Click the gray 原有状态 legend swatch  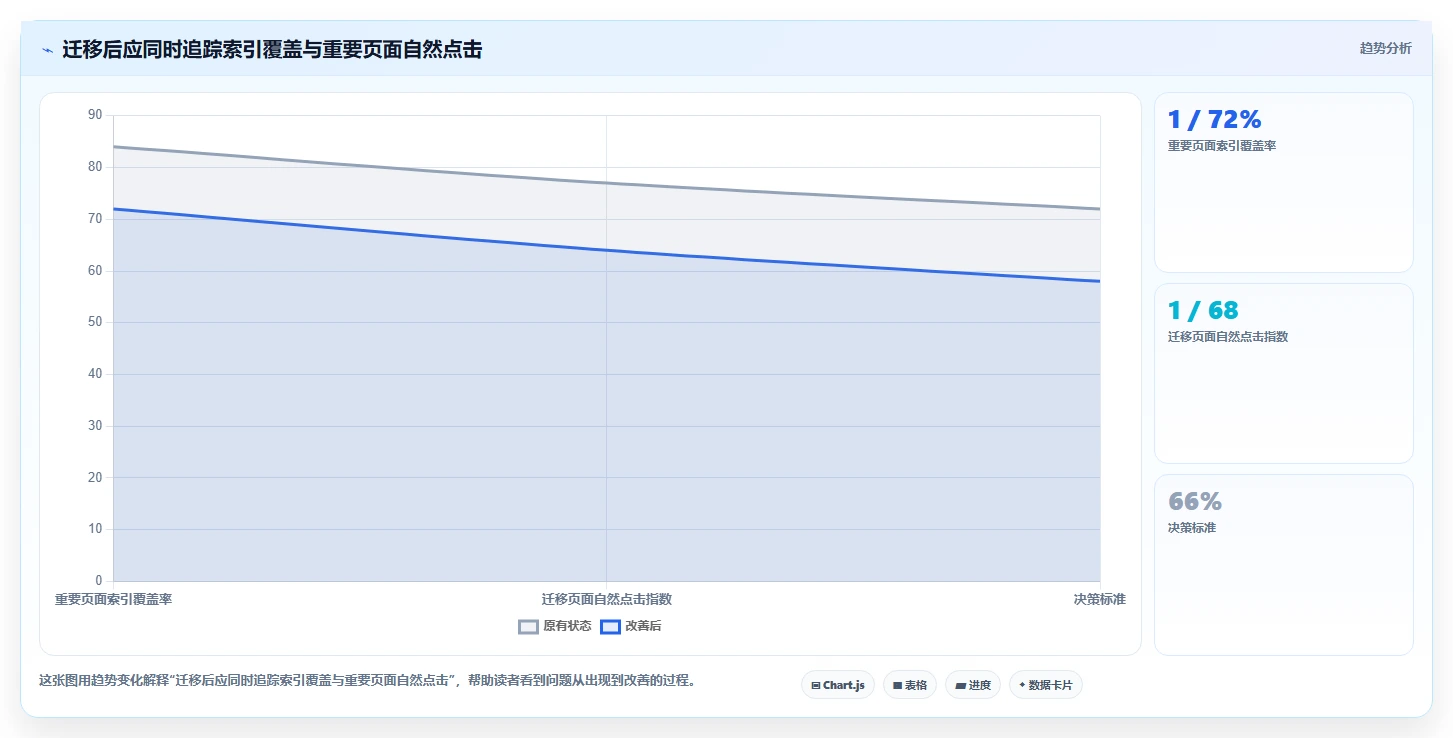tap(529, 627)
